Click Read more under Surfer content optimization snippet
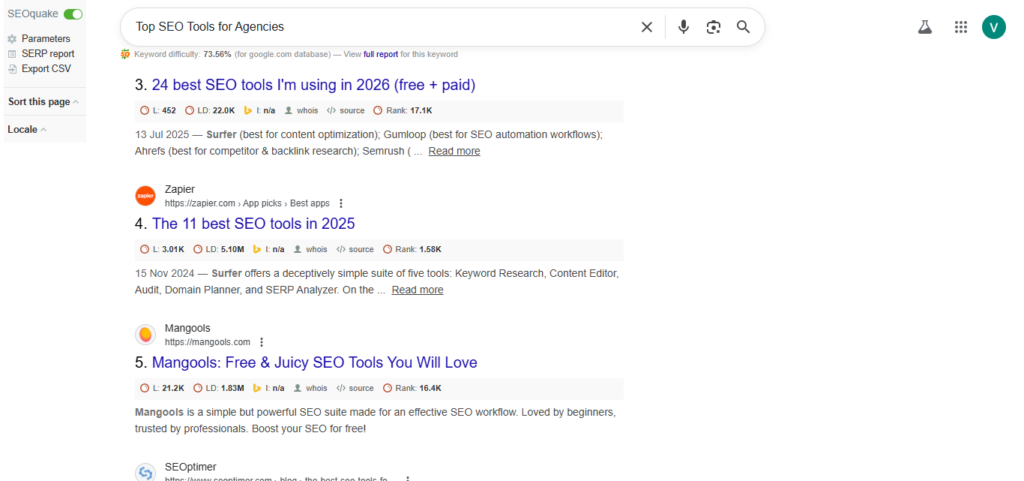Screen dimensions: 1024x481 454,151
